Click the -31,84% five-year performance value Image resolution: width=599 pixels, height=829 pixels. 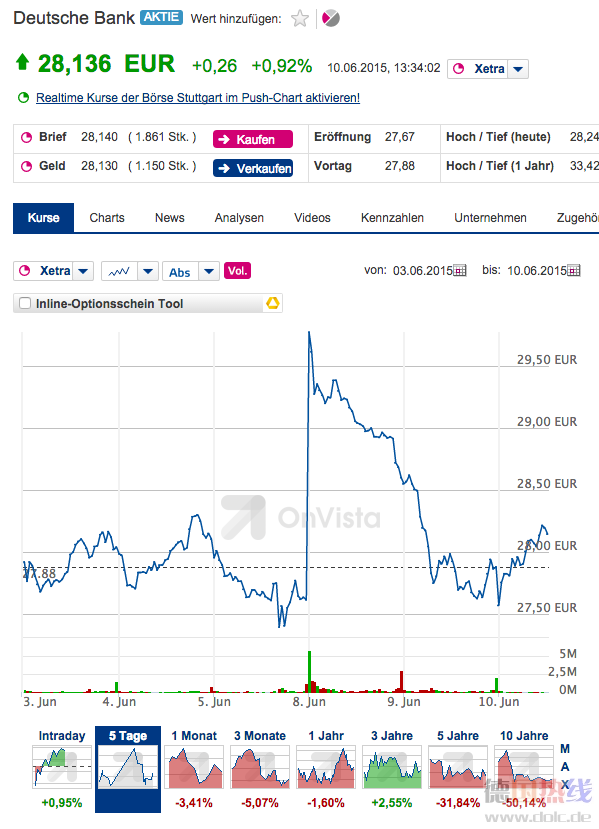[x=458, y=803]
